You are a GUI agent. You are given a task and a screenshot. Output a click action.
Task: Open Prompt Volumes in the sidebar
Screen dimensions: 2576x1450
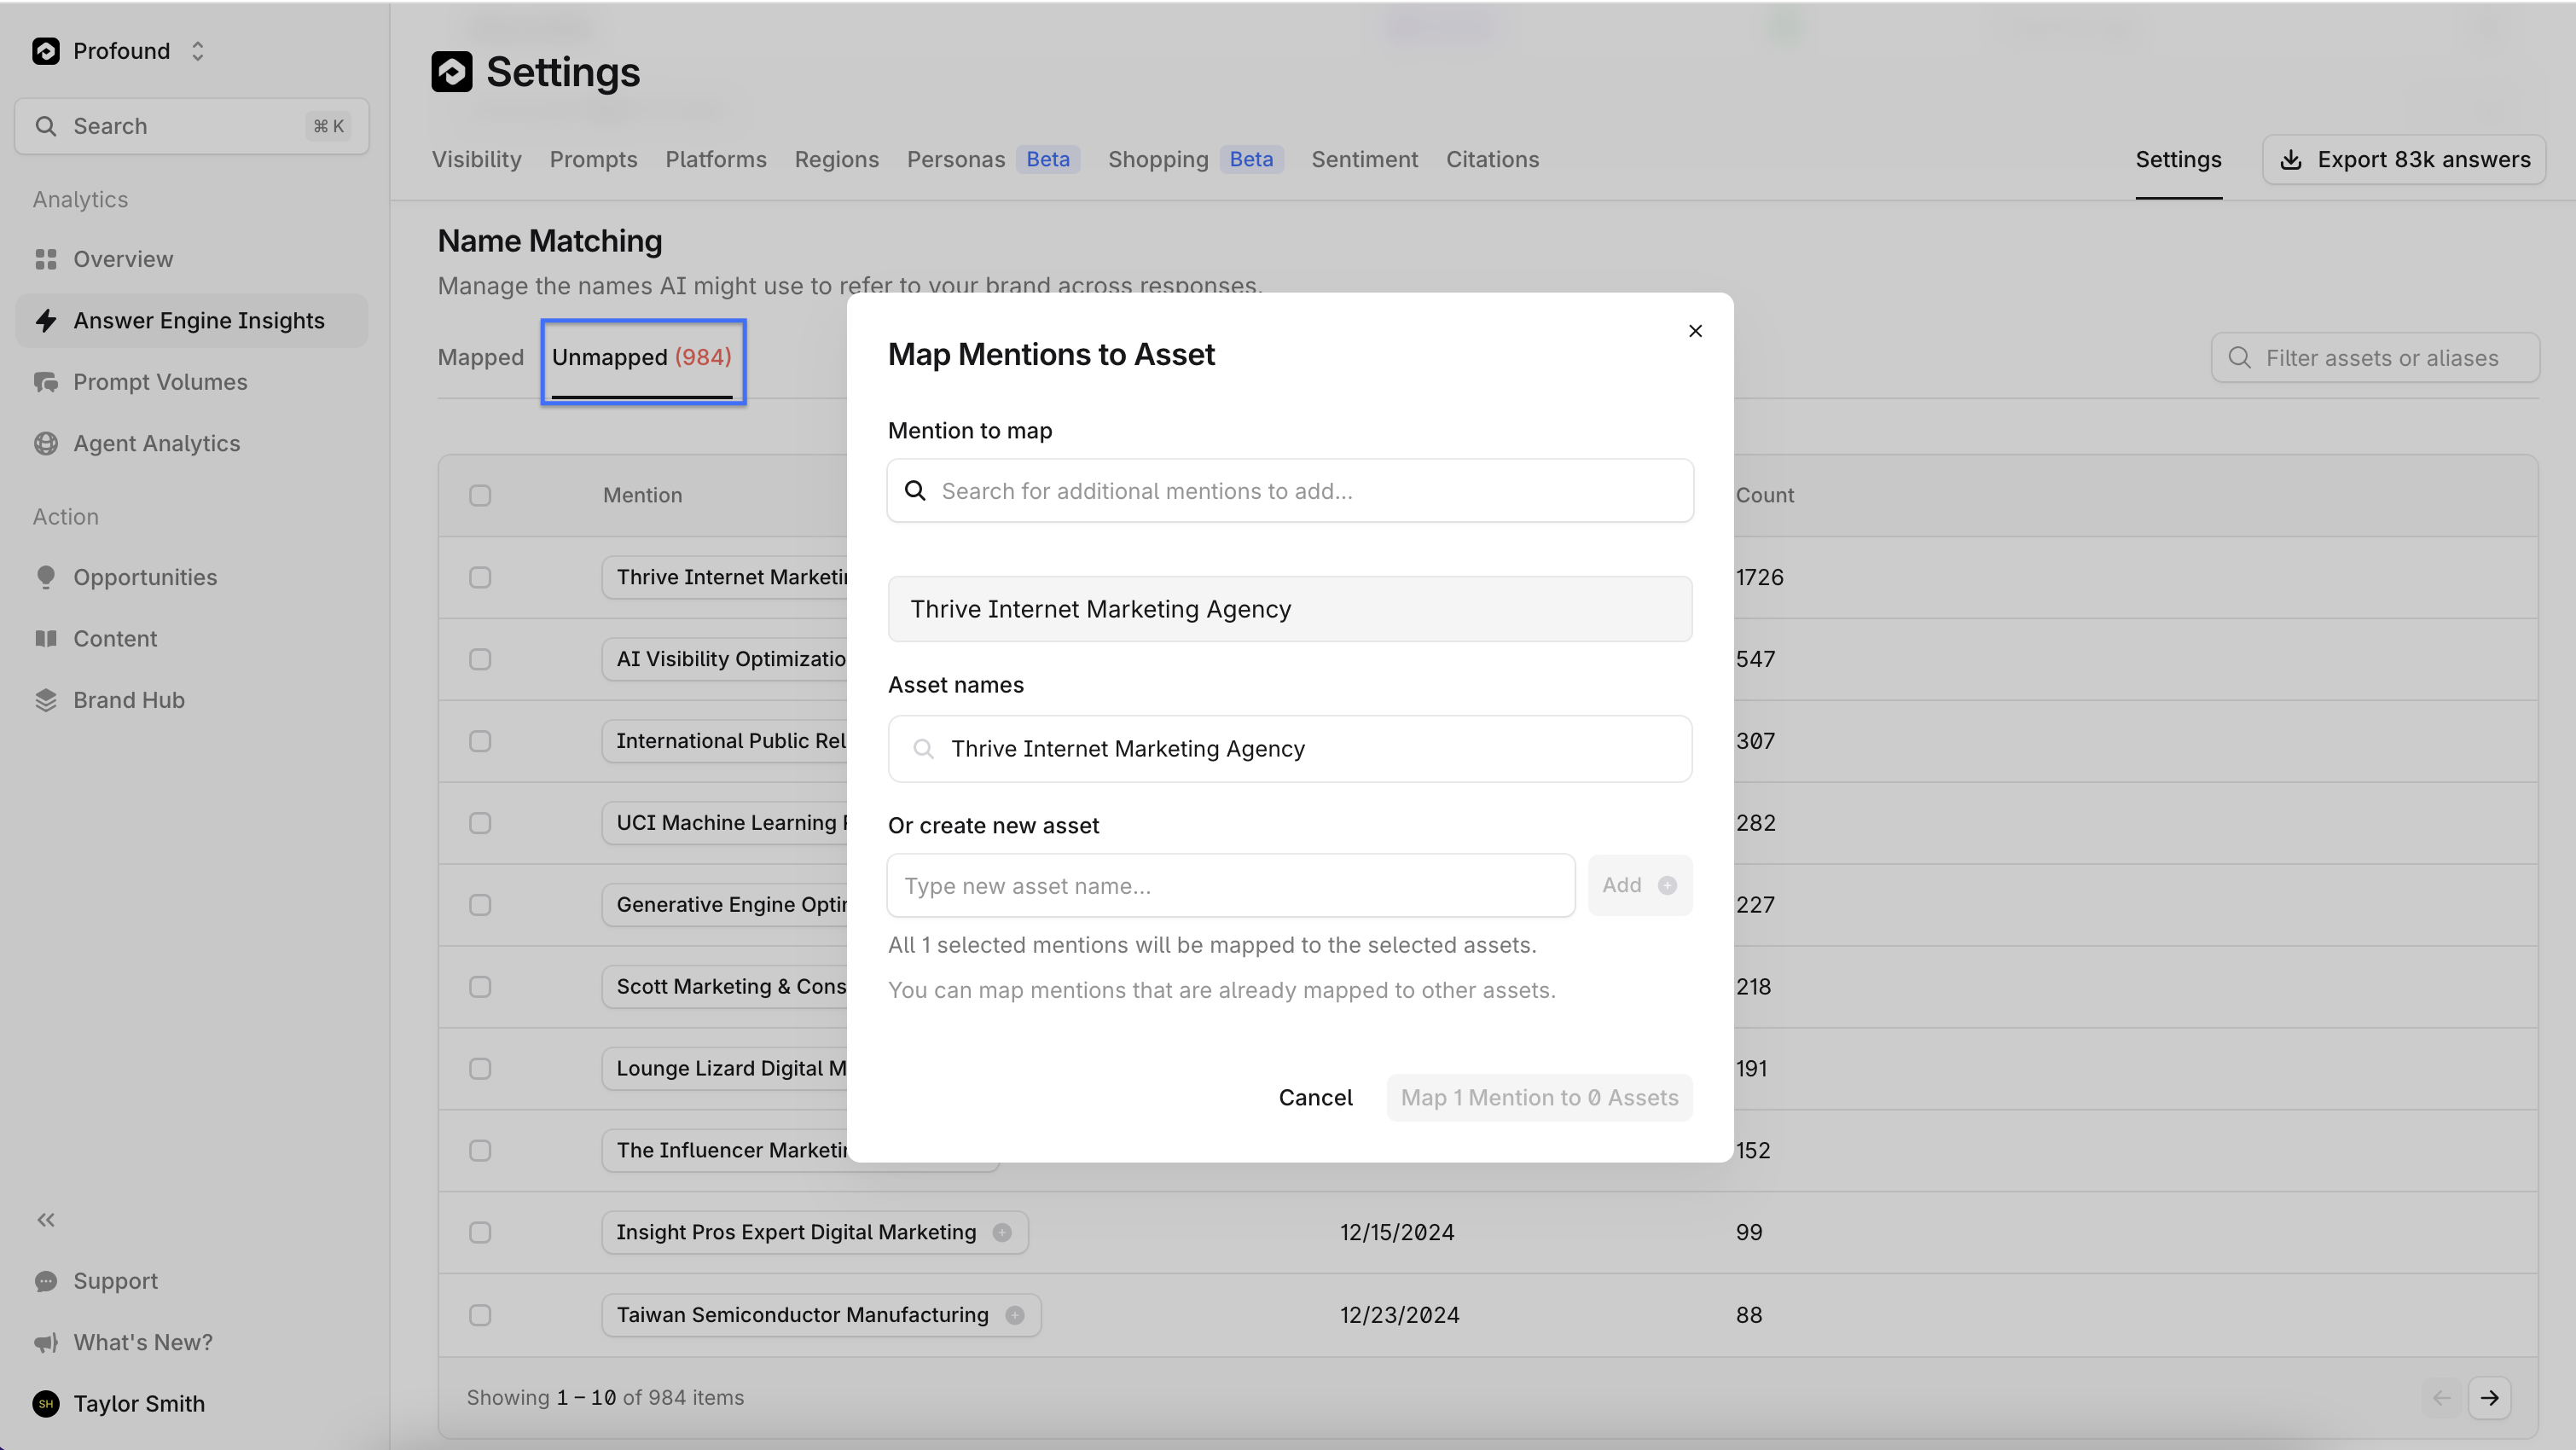click(x=160, y=381)
